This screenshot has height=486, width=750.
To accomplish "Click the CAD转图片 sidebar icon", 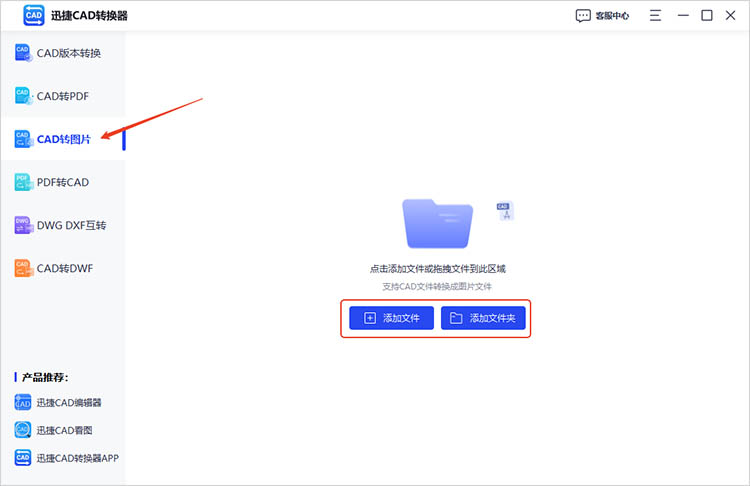I will pyautogui.click(x=23, y=139).
